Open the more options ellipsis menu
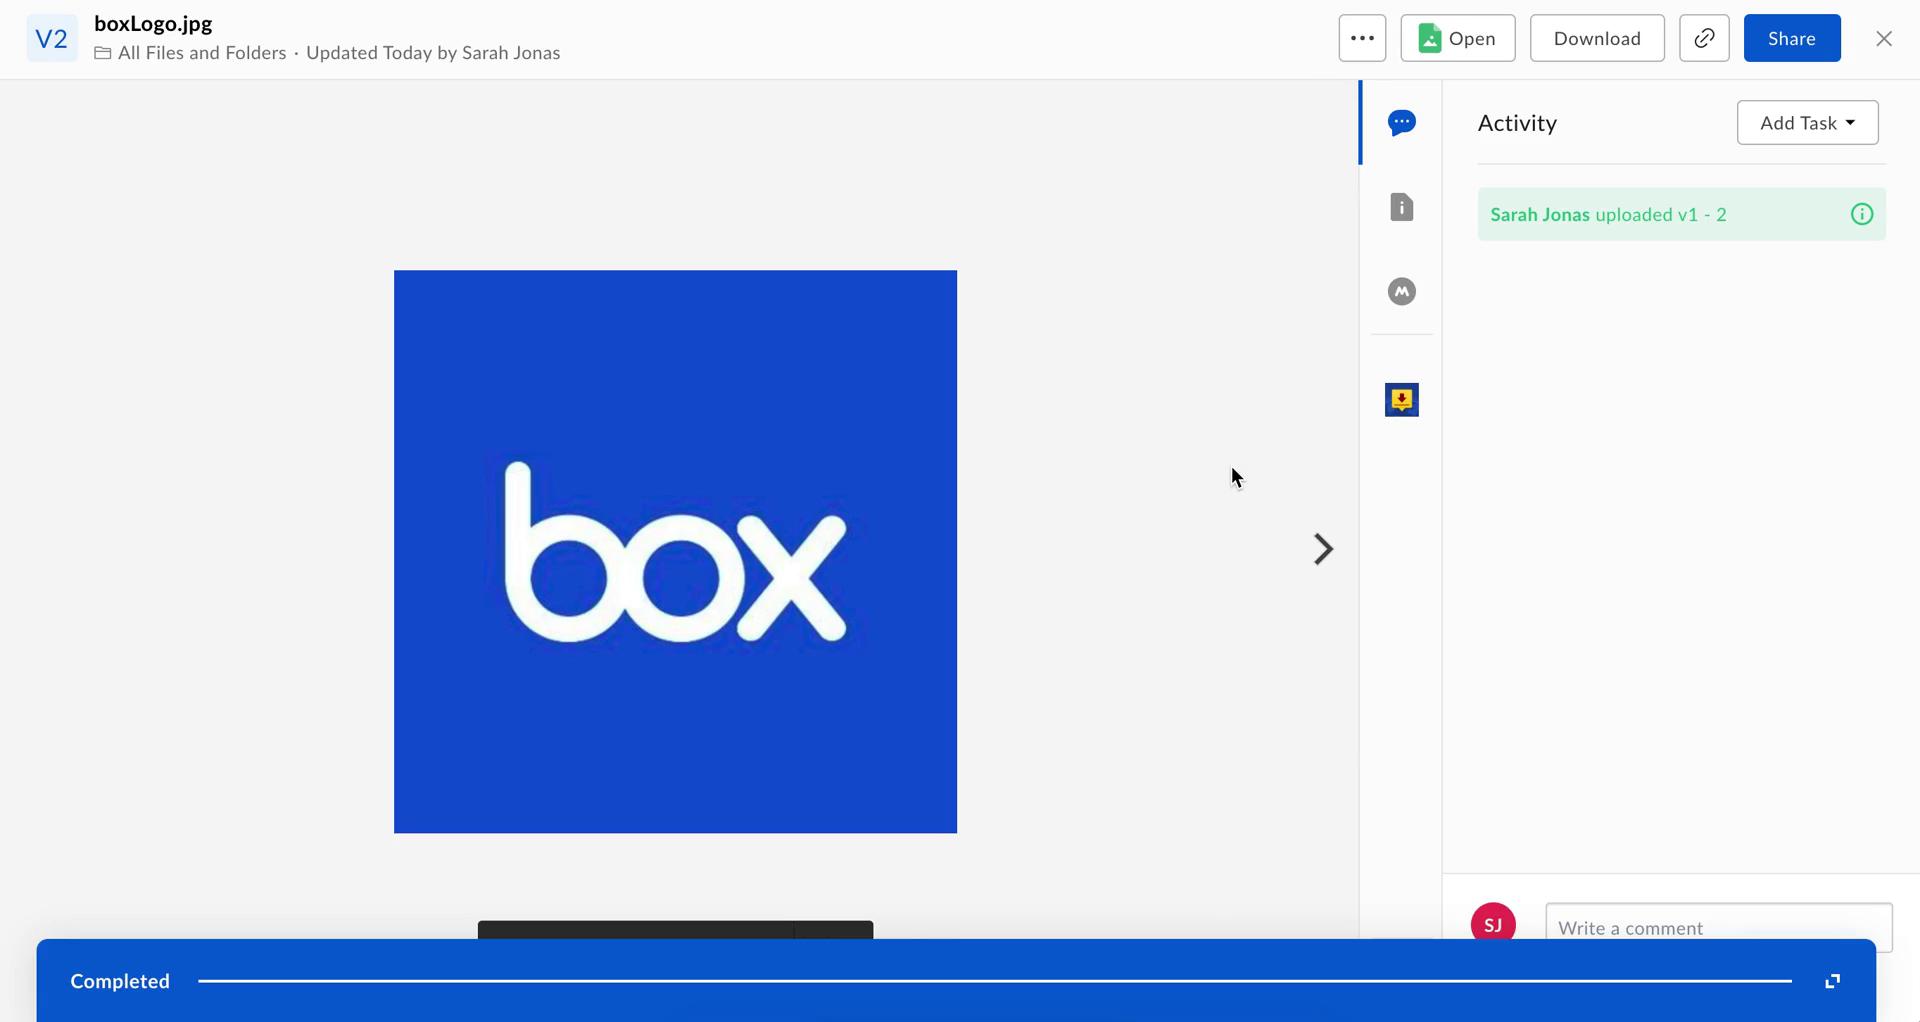 tap(1362, 38)
